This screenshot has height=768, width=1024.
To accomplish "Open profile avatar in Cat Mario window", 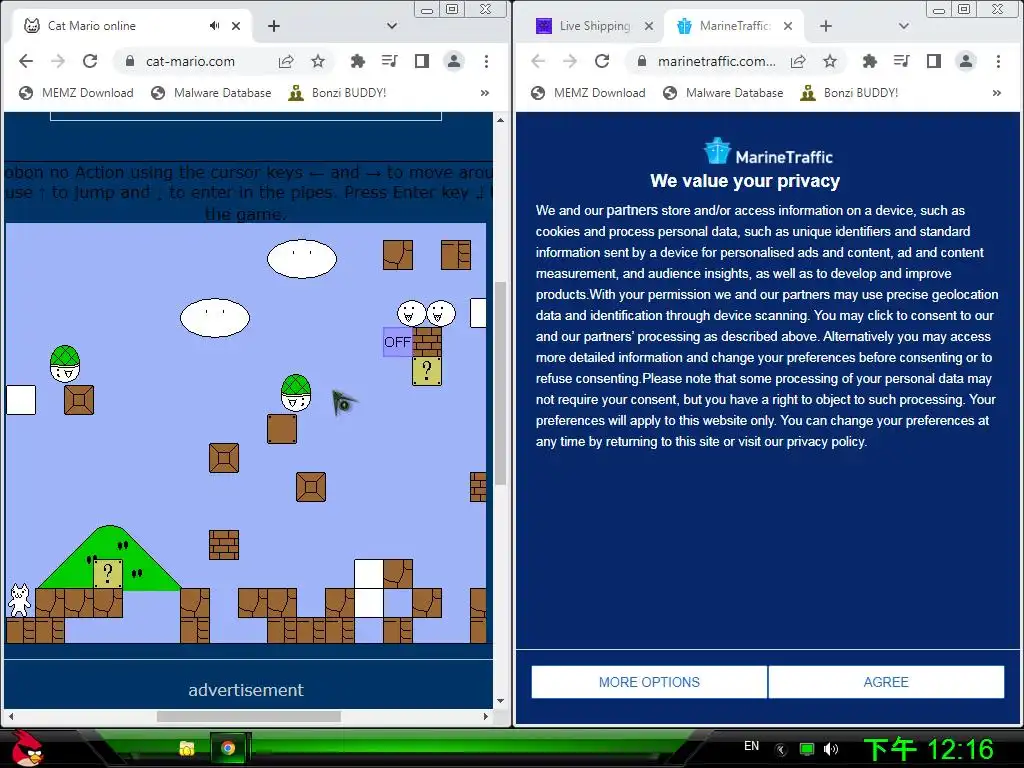I will [x=454, y=61].
